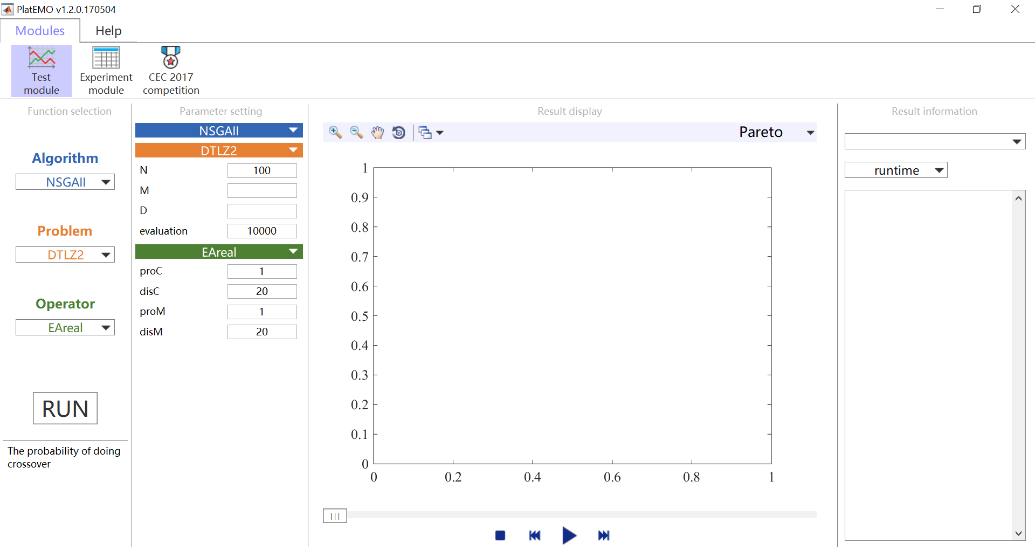Select the zoom out tool
Screen dimensions: 1035x550
[356, 132]
